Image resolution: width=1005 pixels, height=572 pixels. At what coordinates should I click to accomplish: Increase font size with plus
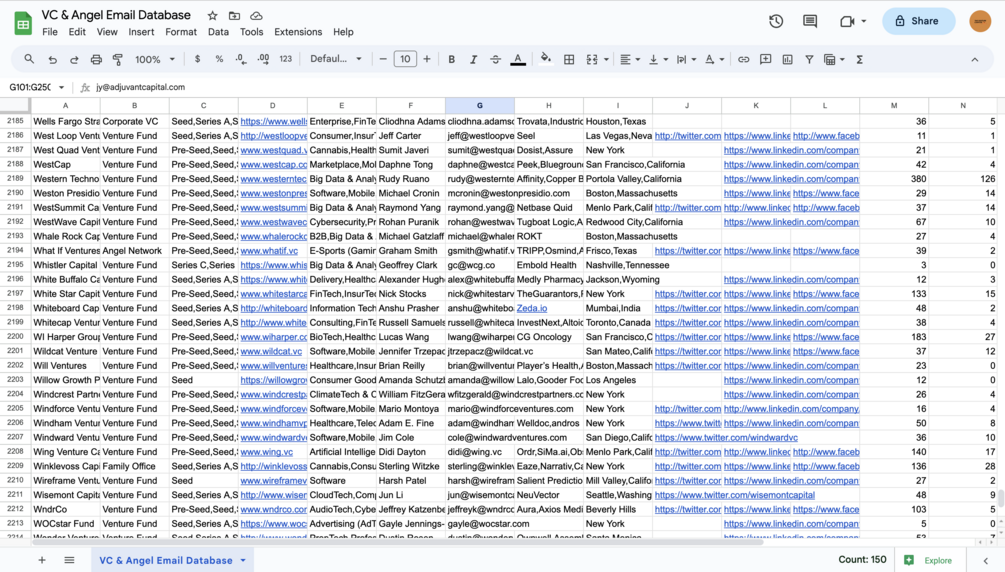pos(427,59)
